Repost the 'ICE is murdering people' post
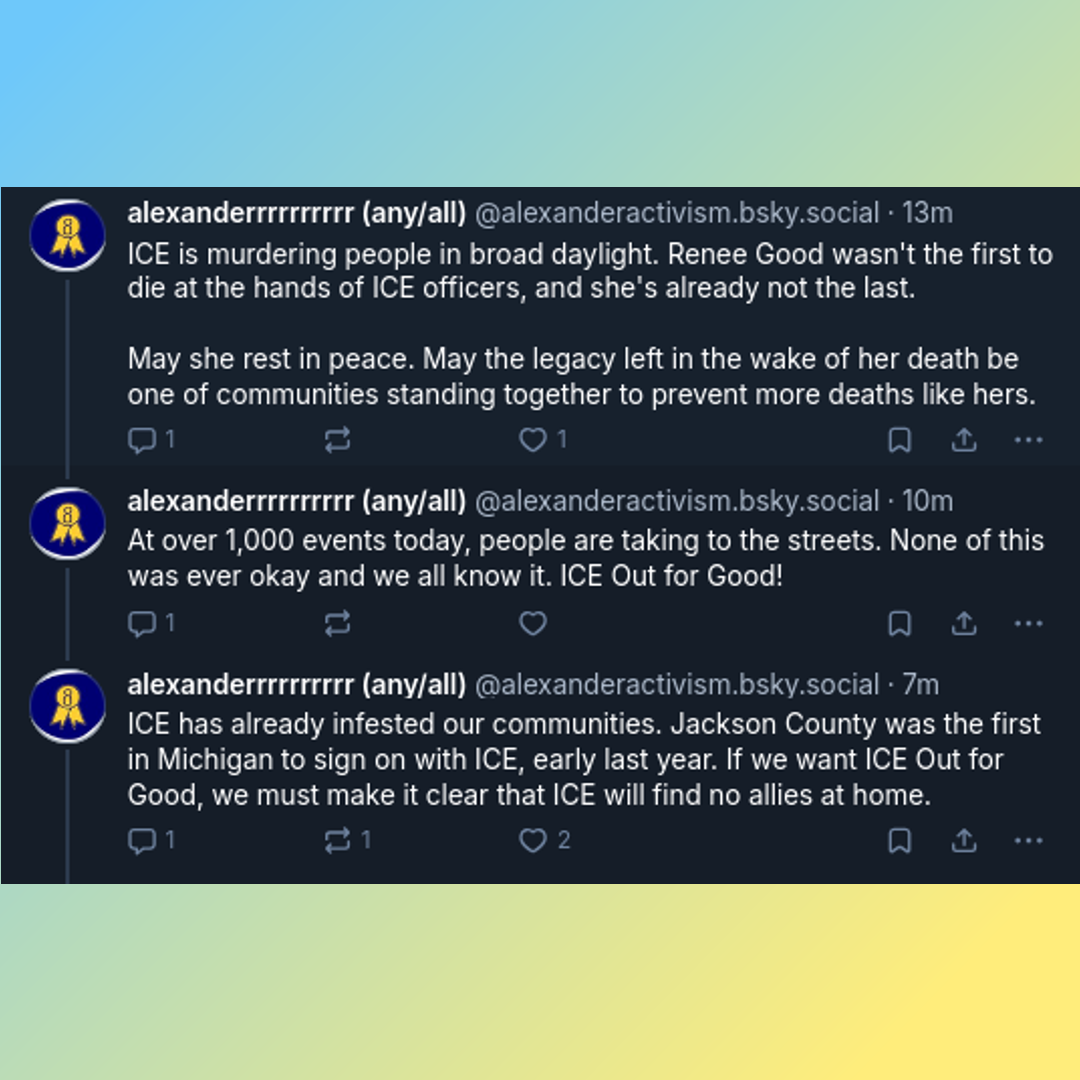The height and width of the screenshot is (1080, 1080). tap(338, 440)
